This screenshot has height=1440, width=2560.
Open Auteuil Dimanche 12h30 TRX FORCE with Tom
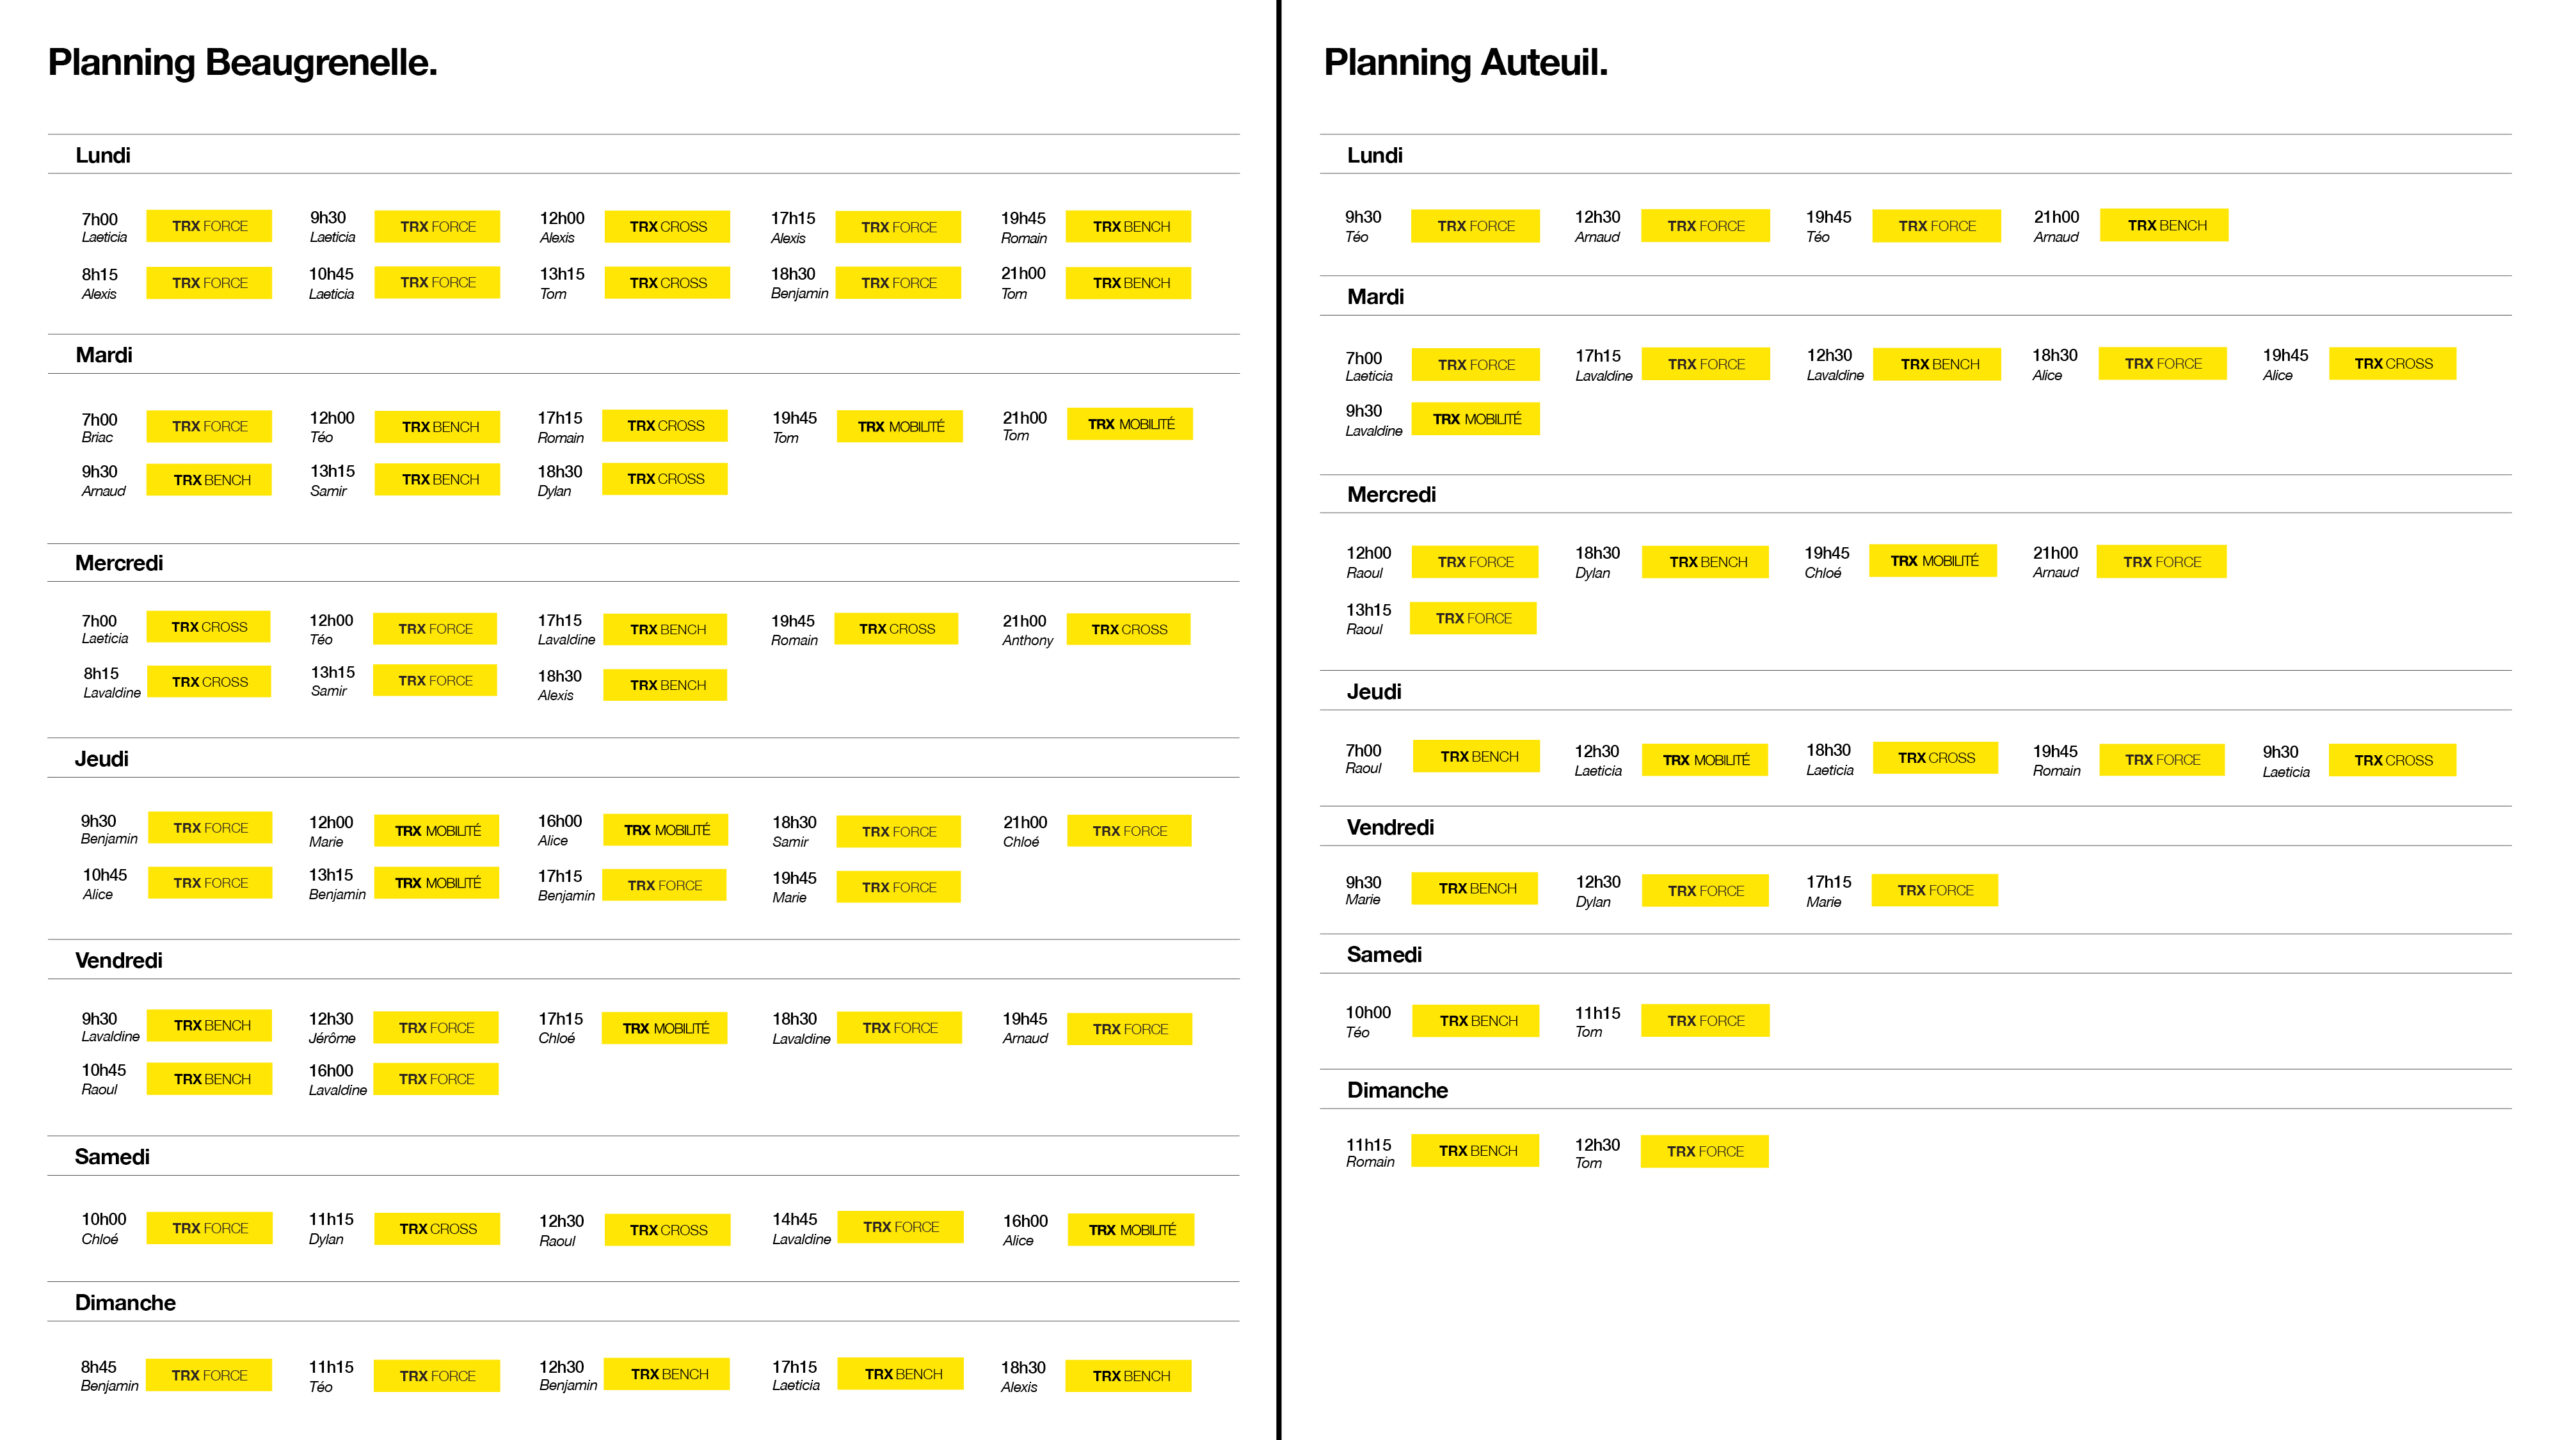(1705, 1151)
